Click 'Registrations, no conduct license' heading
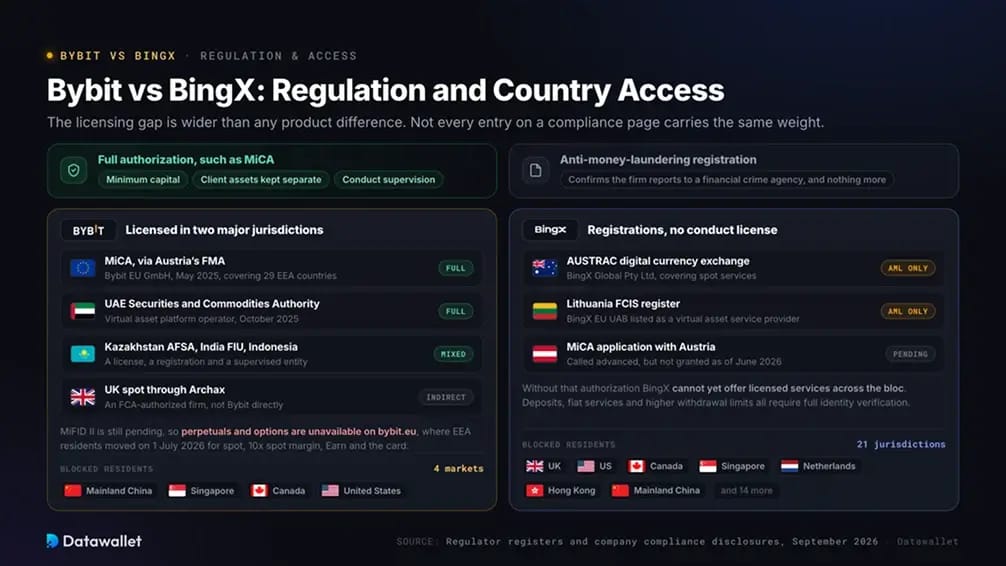Image resolution: width=1006 pixels, height=566 pixels. pos(682,230)
